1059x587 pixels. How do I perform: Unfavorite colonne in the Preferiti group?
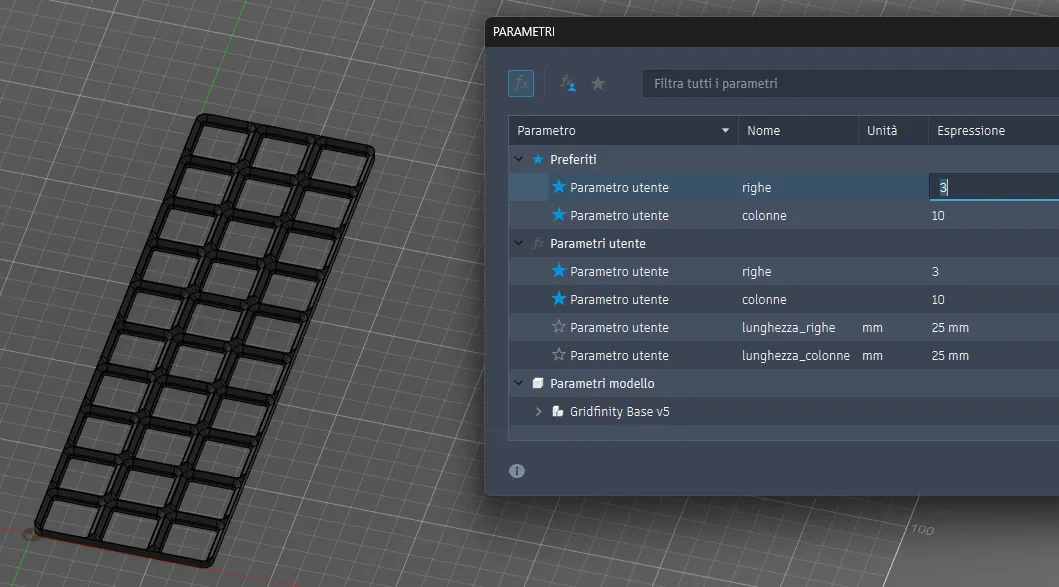coord(559,215)
